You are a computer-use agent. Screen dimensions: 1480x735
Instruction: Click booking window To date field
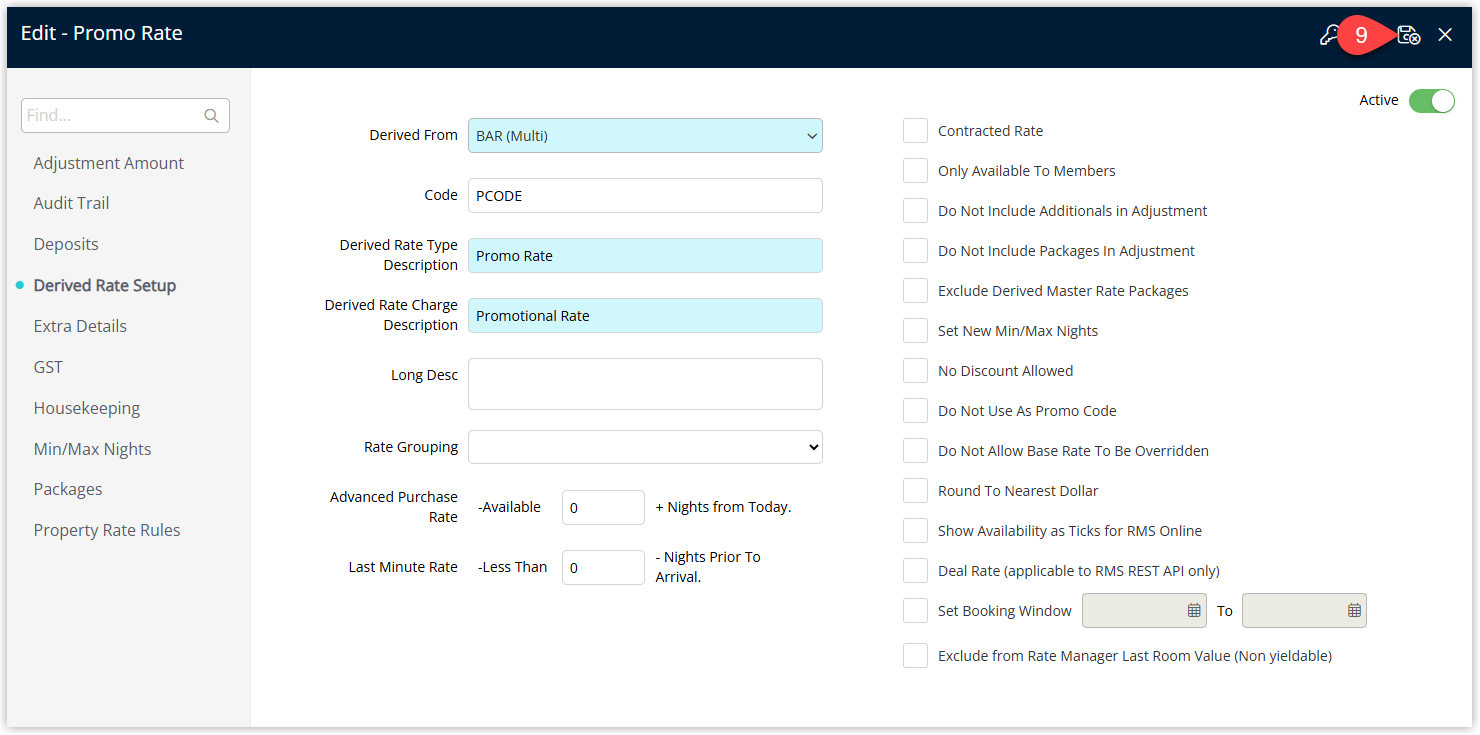pyautogui.click(x=1304, y=610)
